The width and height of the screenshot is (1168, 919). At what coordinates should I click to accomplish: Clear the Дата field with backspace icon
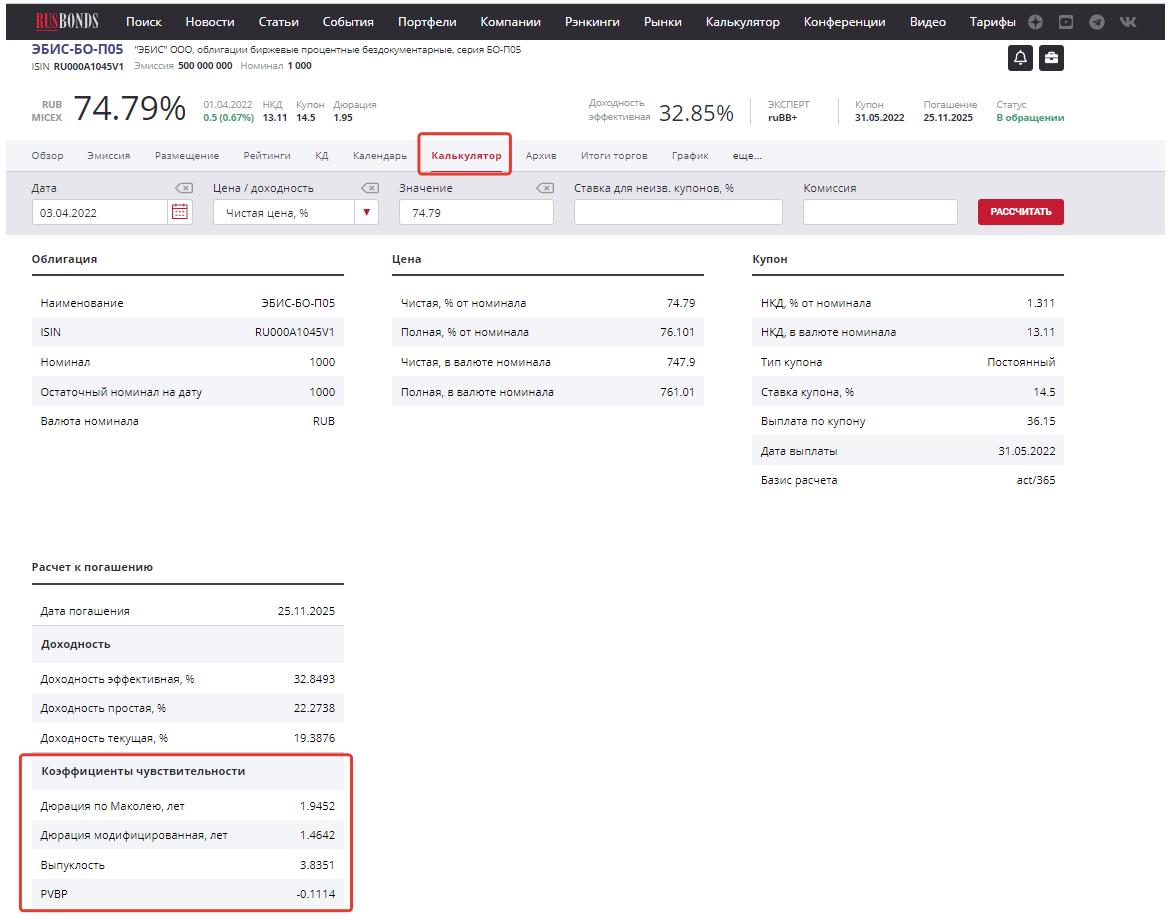[183, 188]
